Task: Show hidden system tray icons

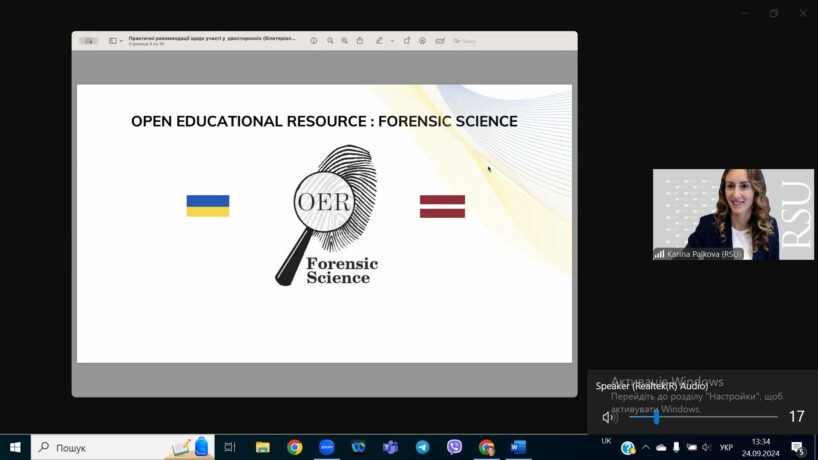Action: [645, 447]
